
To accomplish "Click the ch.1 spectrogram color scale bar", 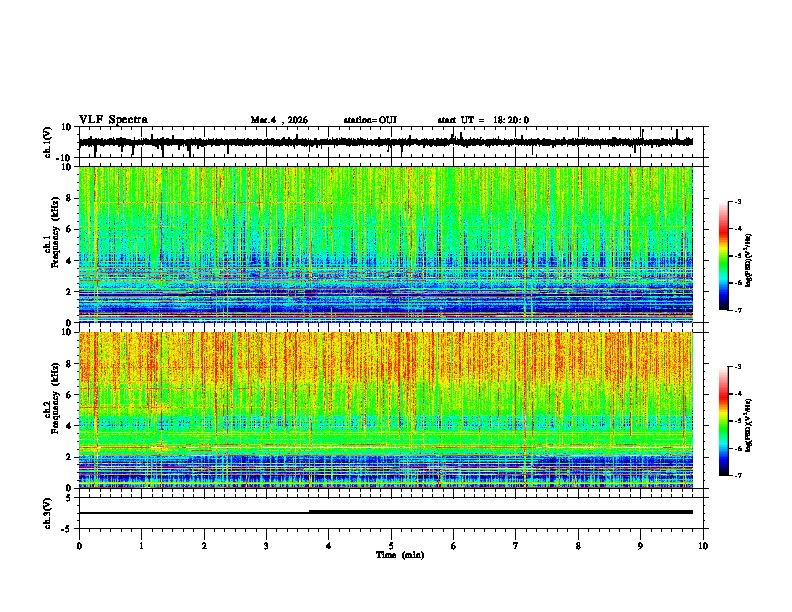I will click(x=724, y=256).
